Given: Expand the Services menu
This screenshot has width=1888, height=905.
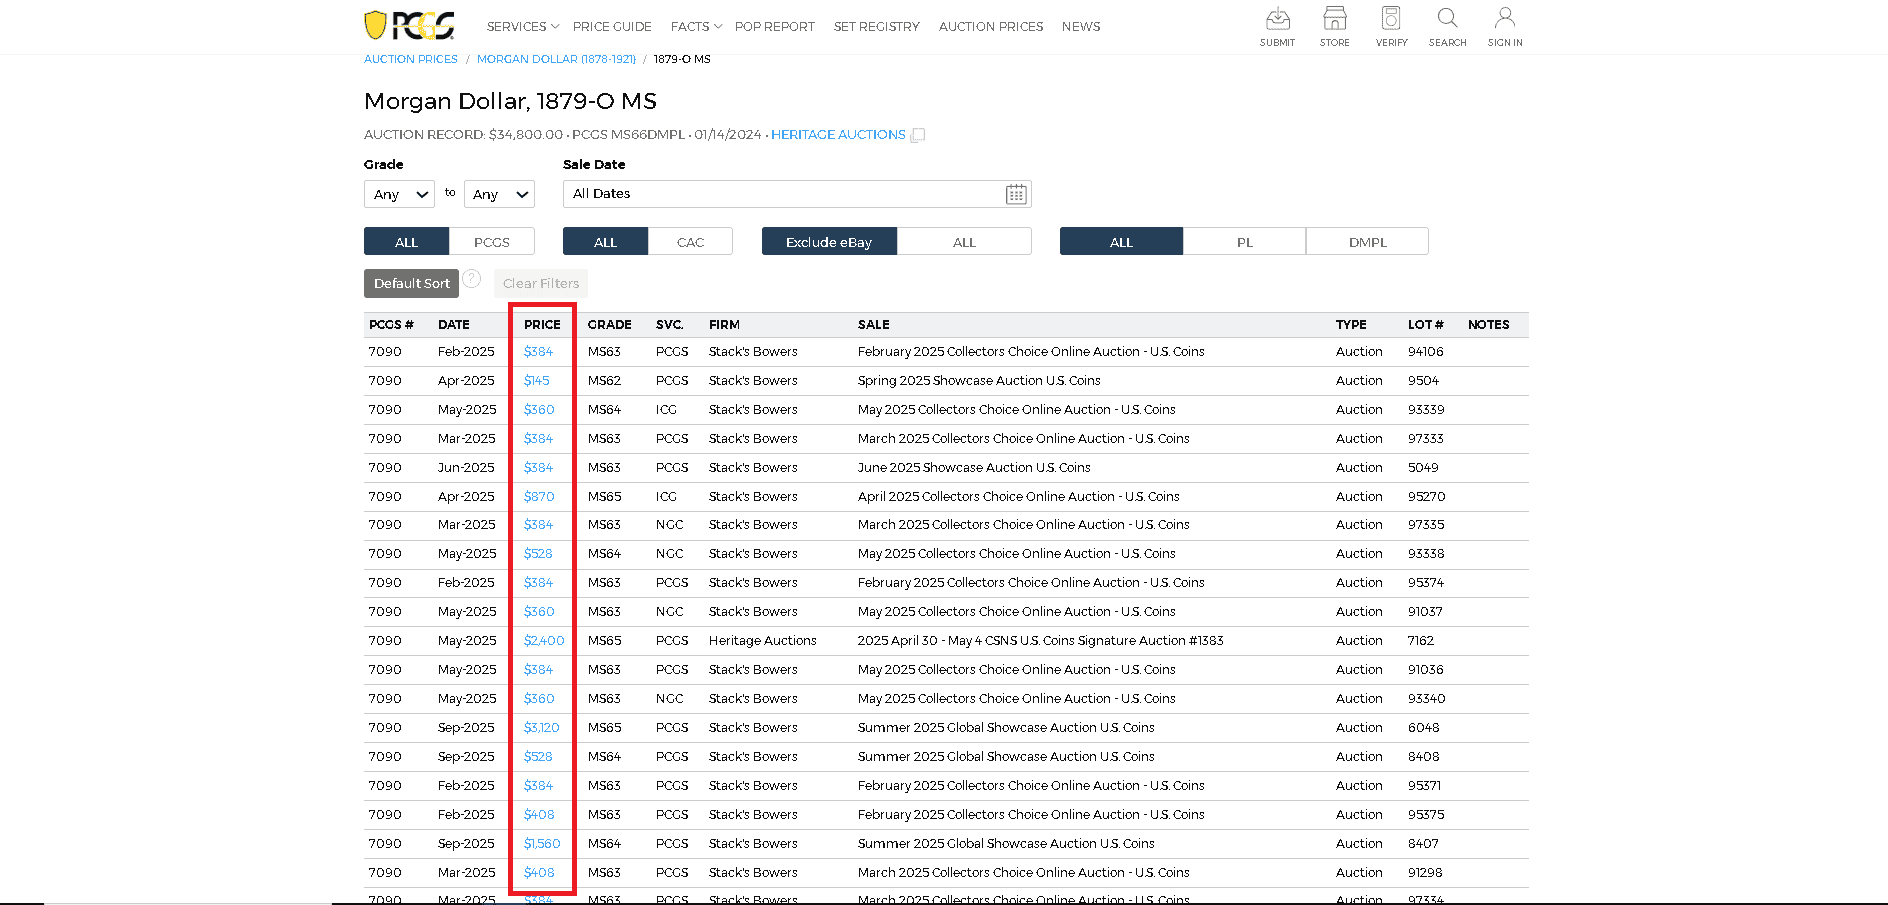Looking at the screenshot, I should tap(522, 27).
